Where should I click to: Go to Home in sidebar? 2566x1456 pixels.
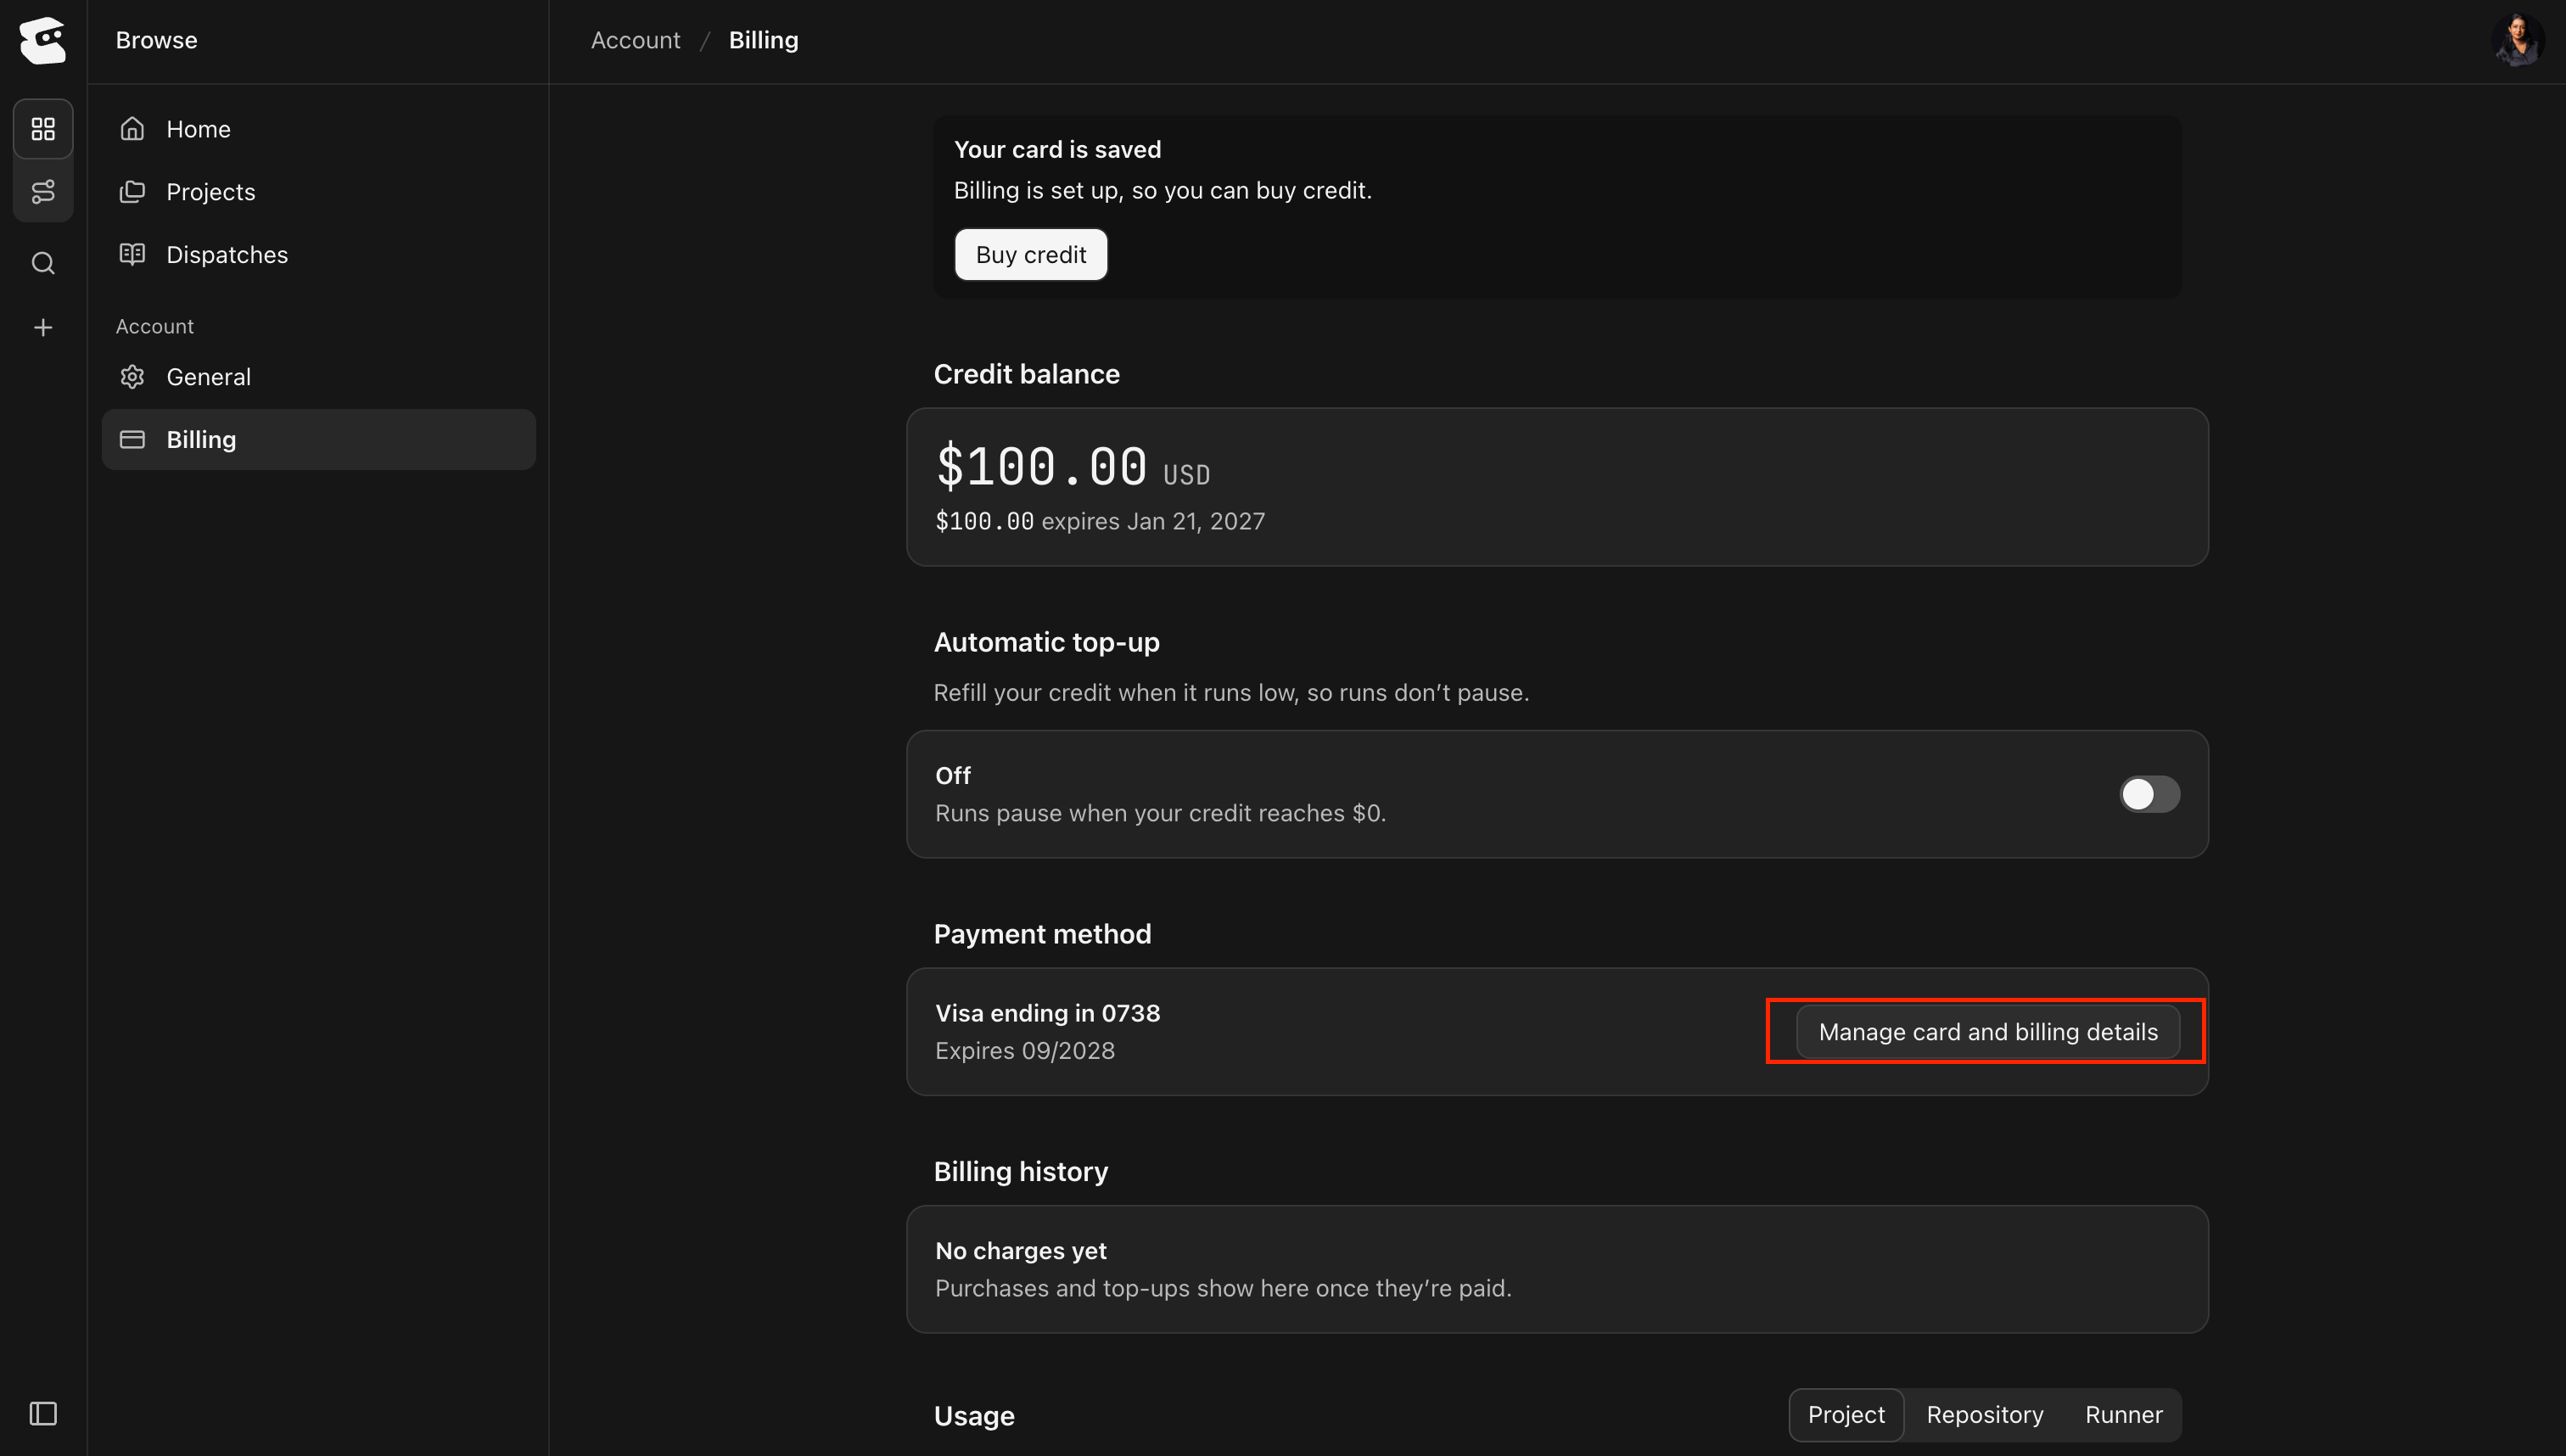pos(319,129)
